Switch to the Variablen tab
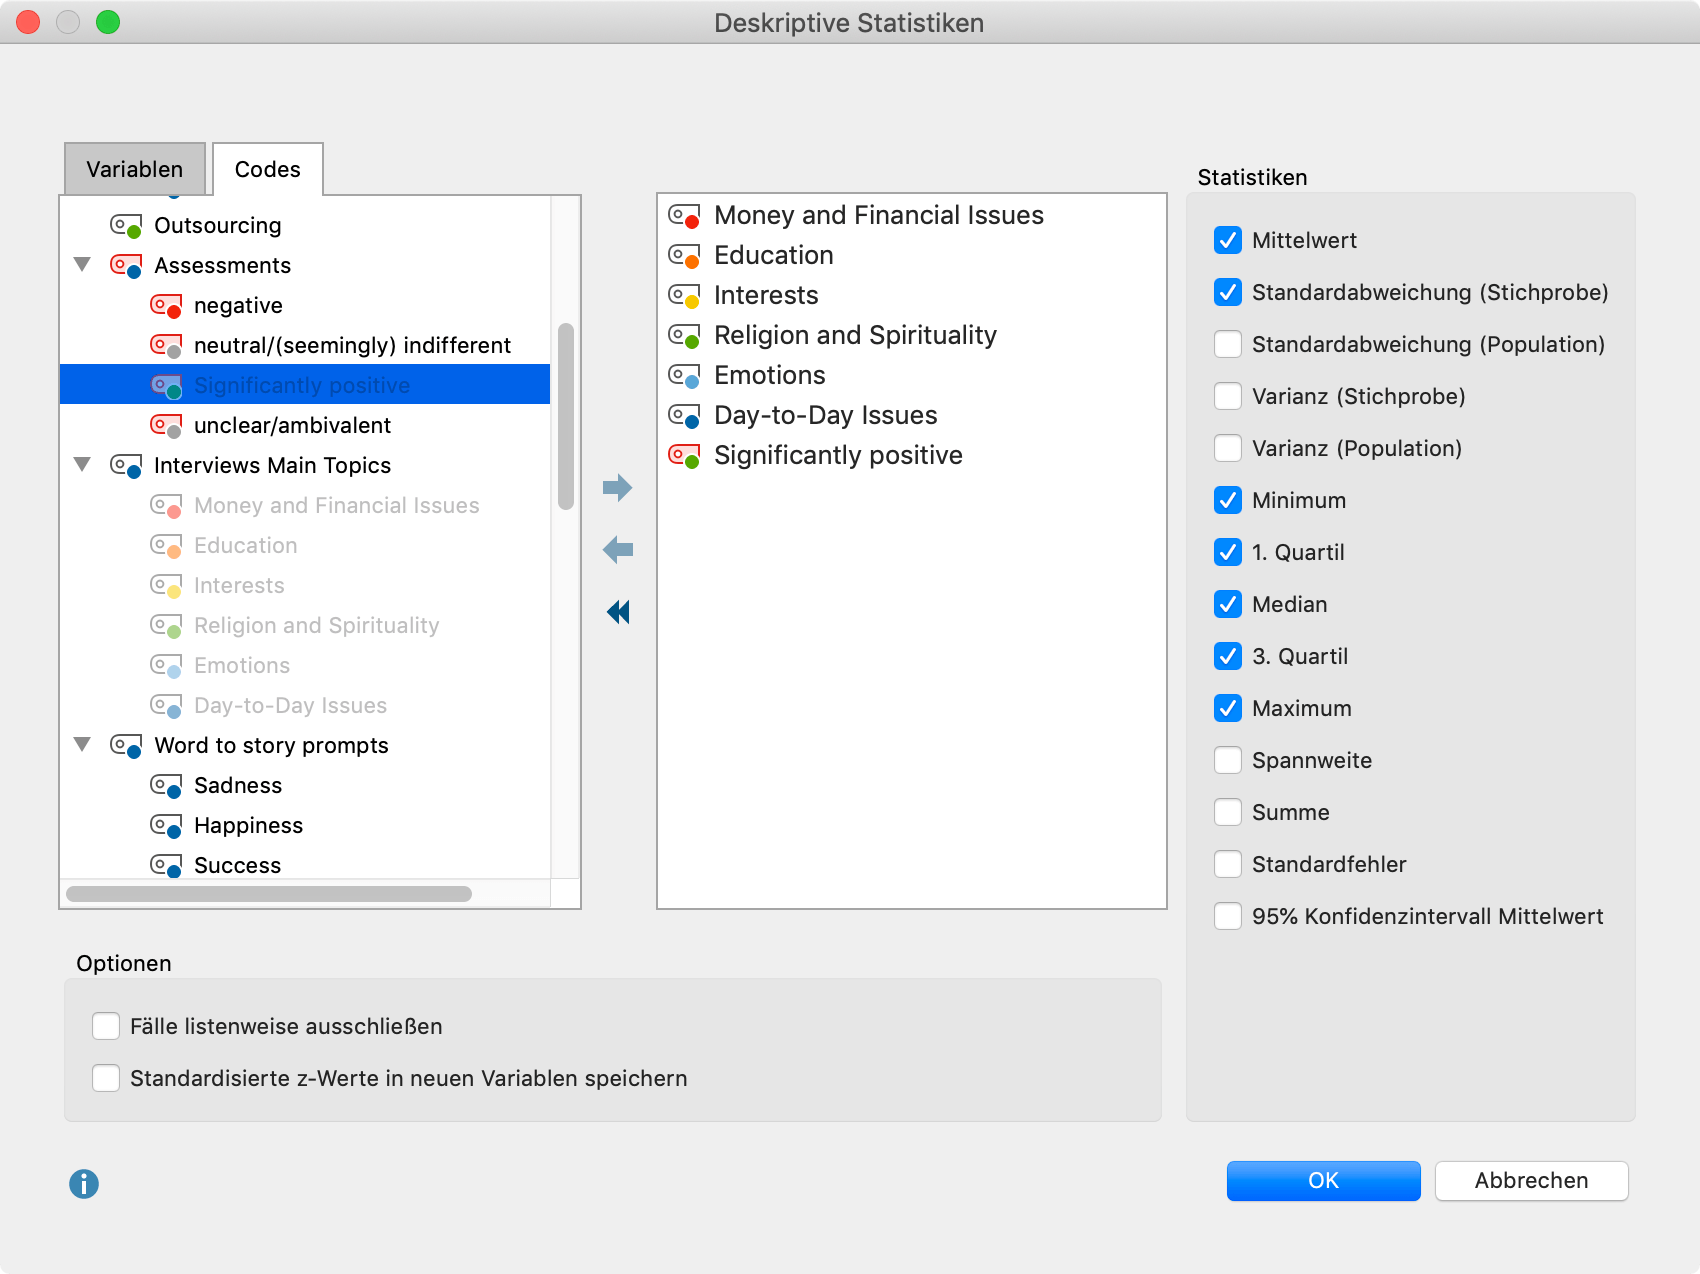1700x1274 pixels. pyautogui.click(x=135, y=169)
